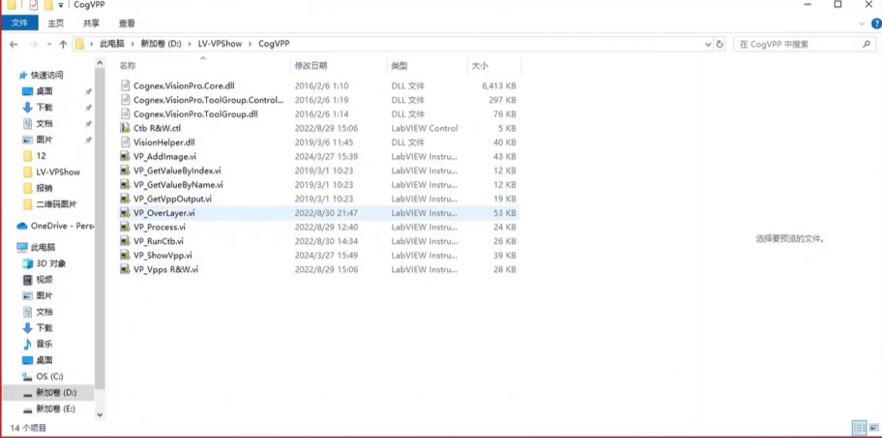The height and width of the screenshot is (438, 882).
Task: Refresh the CogVPP folder view
Action: tap(719, 44)
